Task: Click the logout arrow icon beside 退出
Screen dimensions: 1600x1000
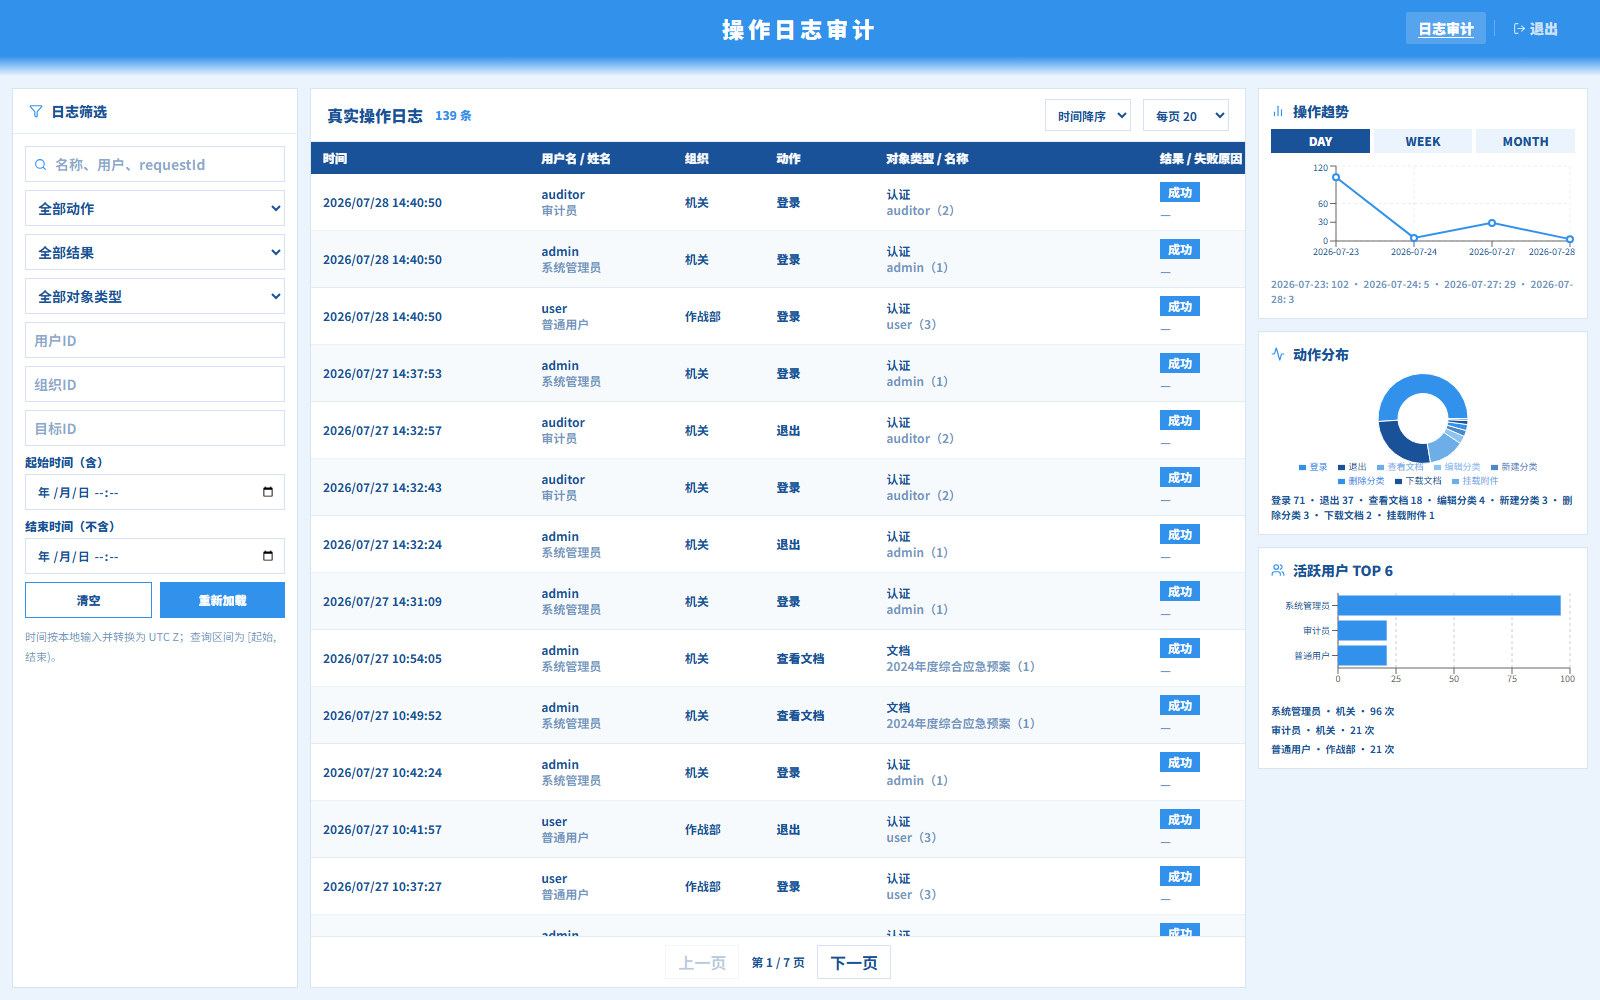Action: [1519, 29]
